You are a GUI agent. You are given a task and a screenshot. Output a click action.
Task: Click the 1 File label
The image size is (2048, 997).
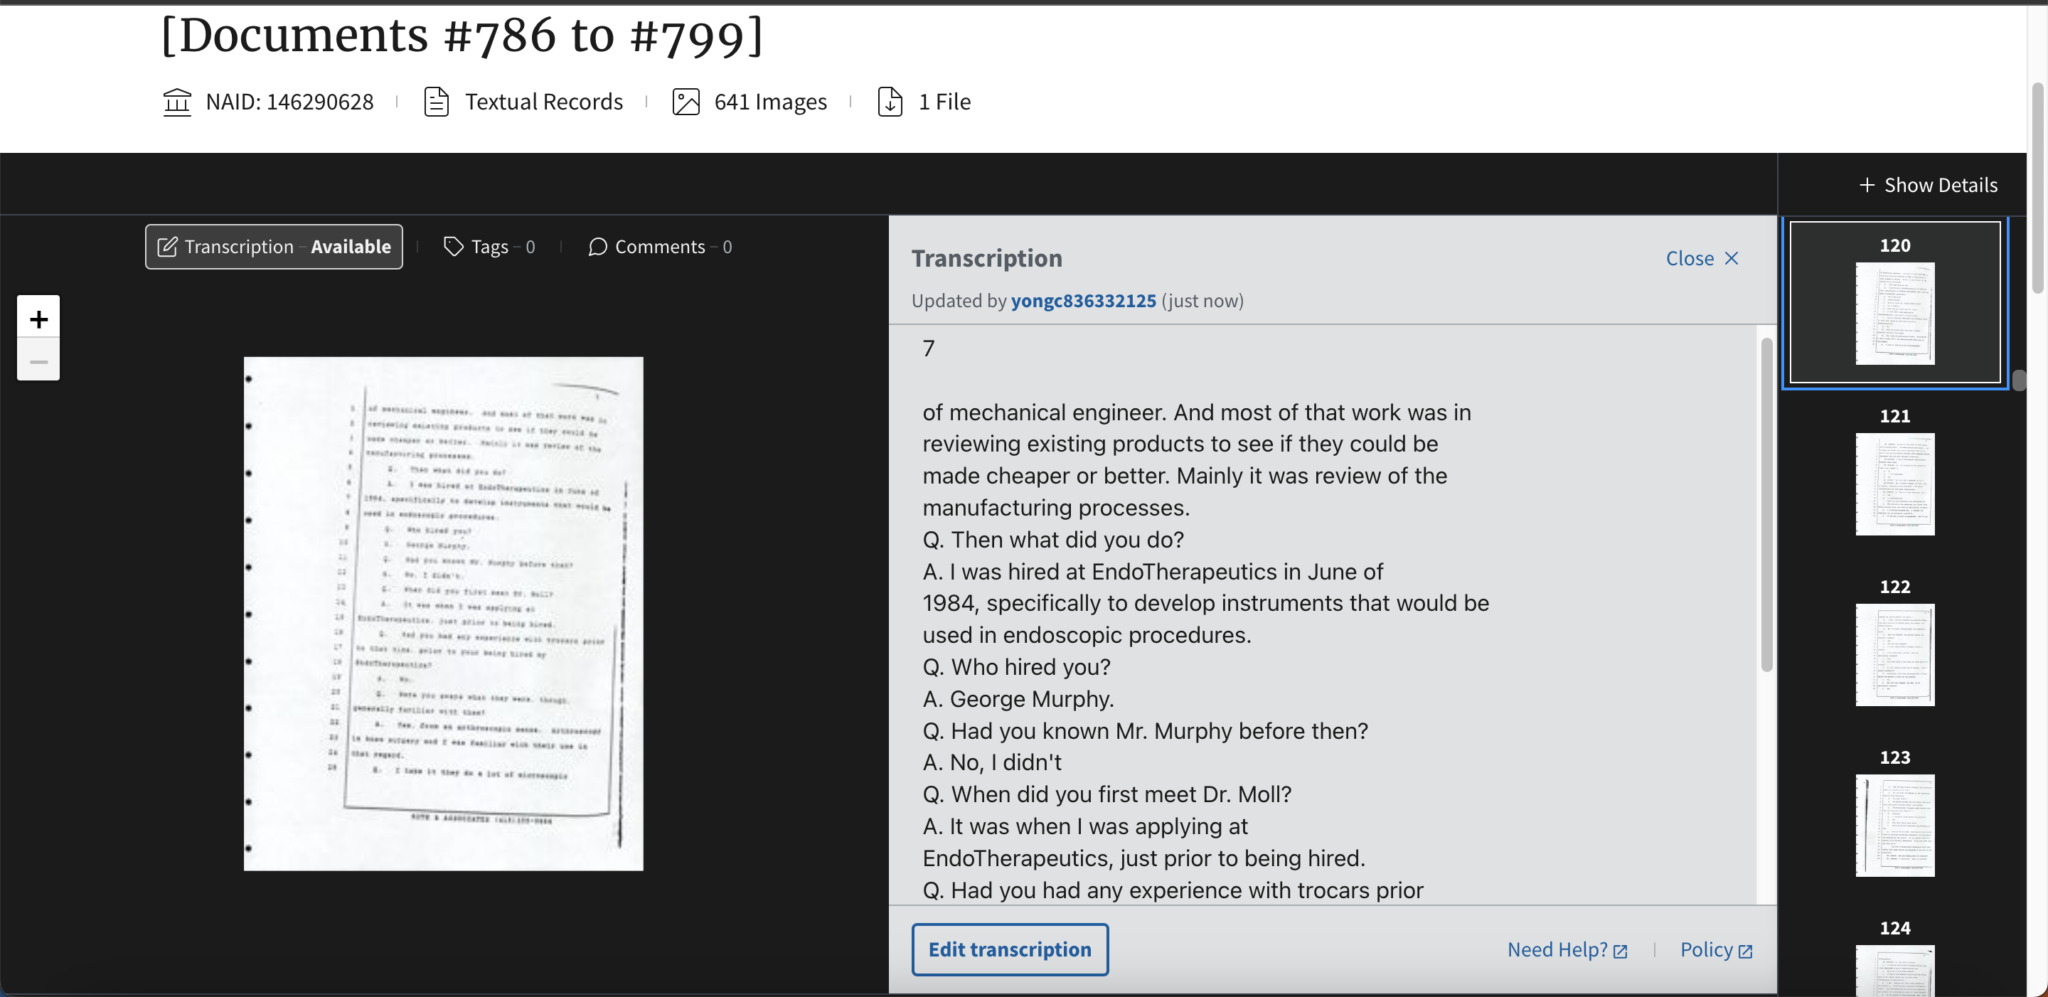point(945,102)
